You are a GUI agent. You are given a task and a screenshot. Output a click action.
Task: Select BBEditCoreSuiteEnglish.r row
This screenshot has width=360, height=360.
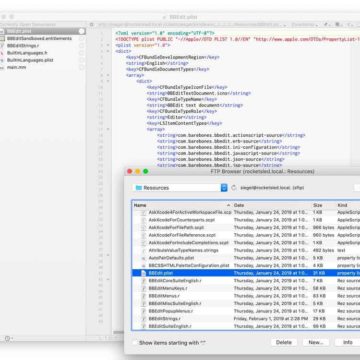(246, 281)
